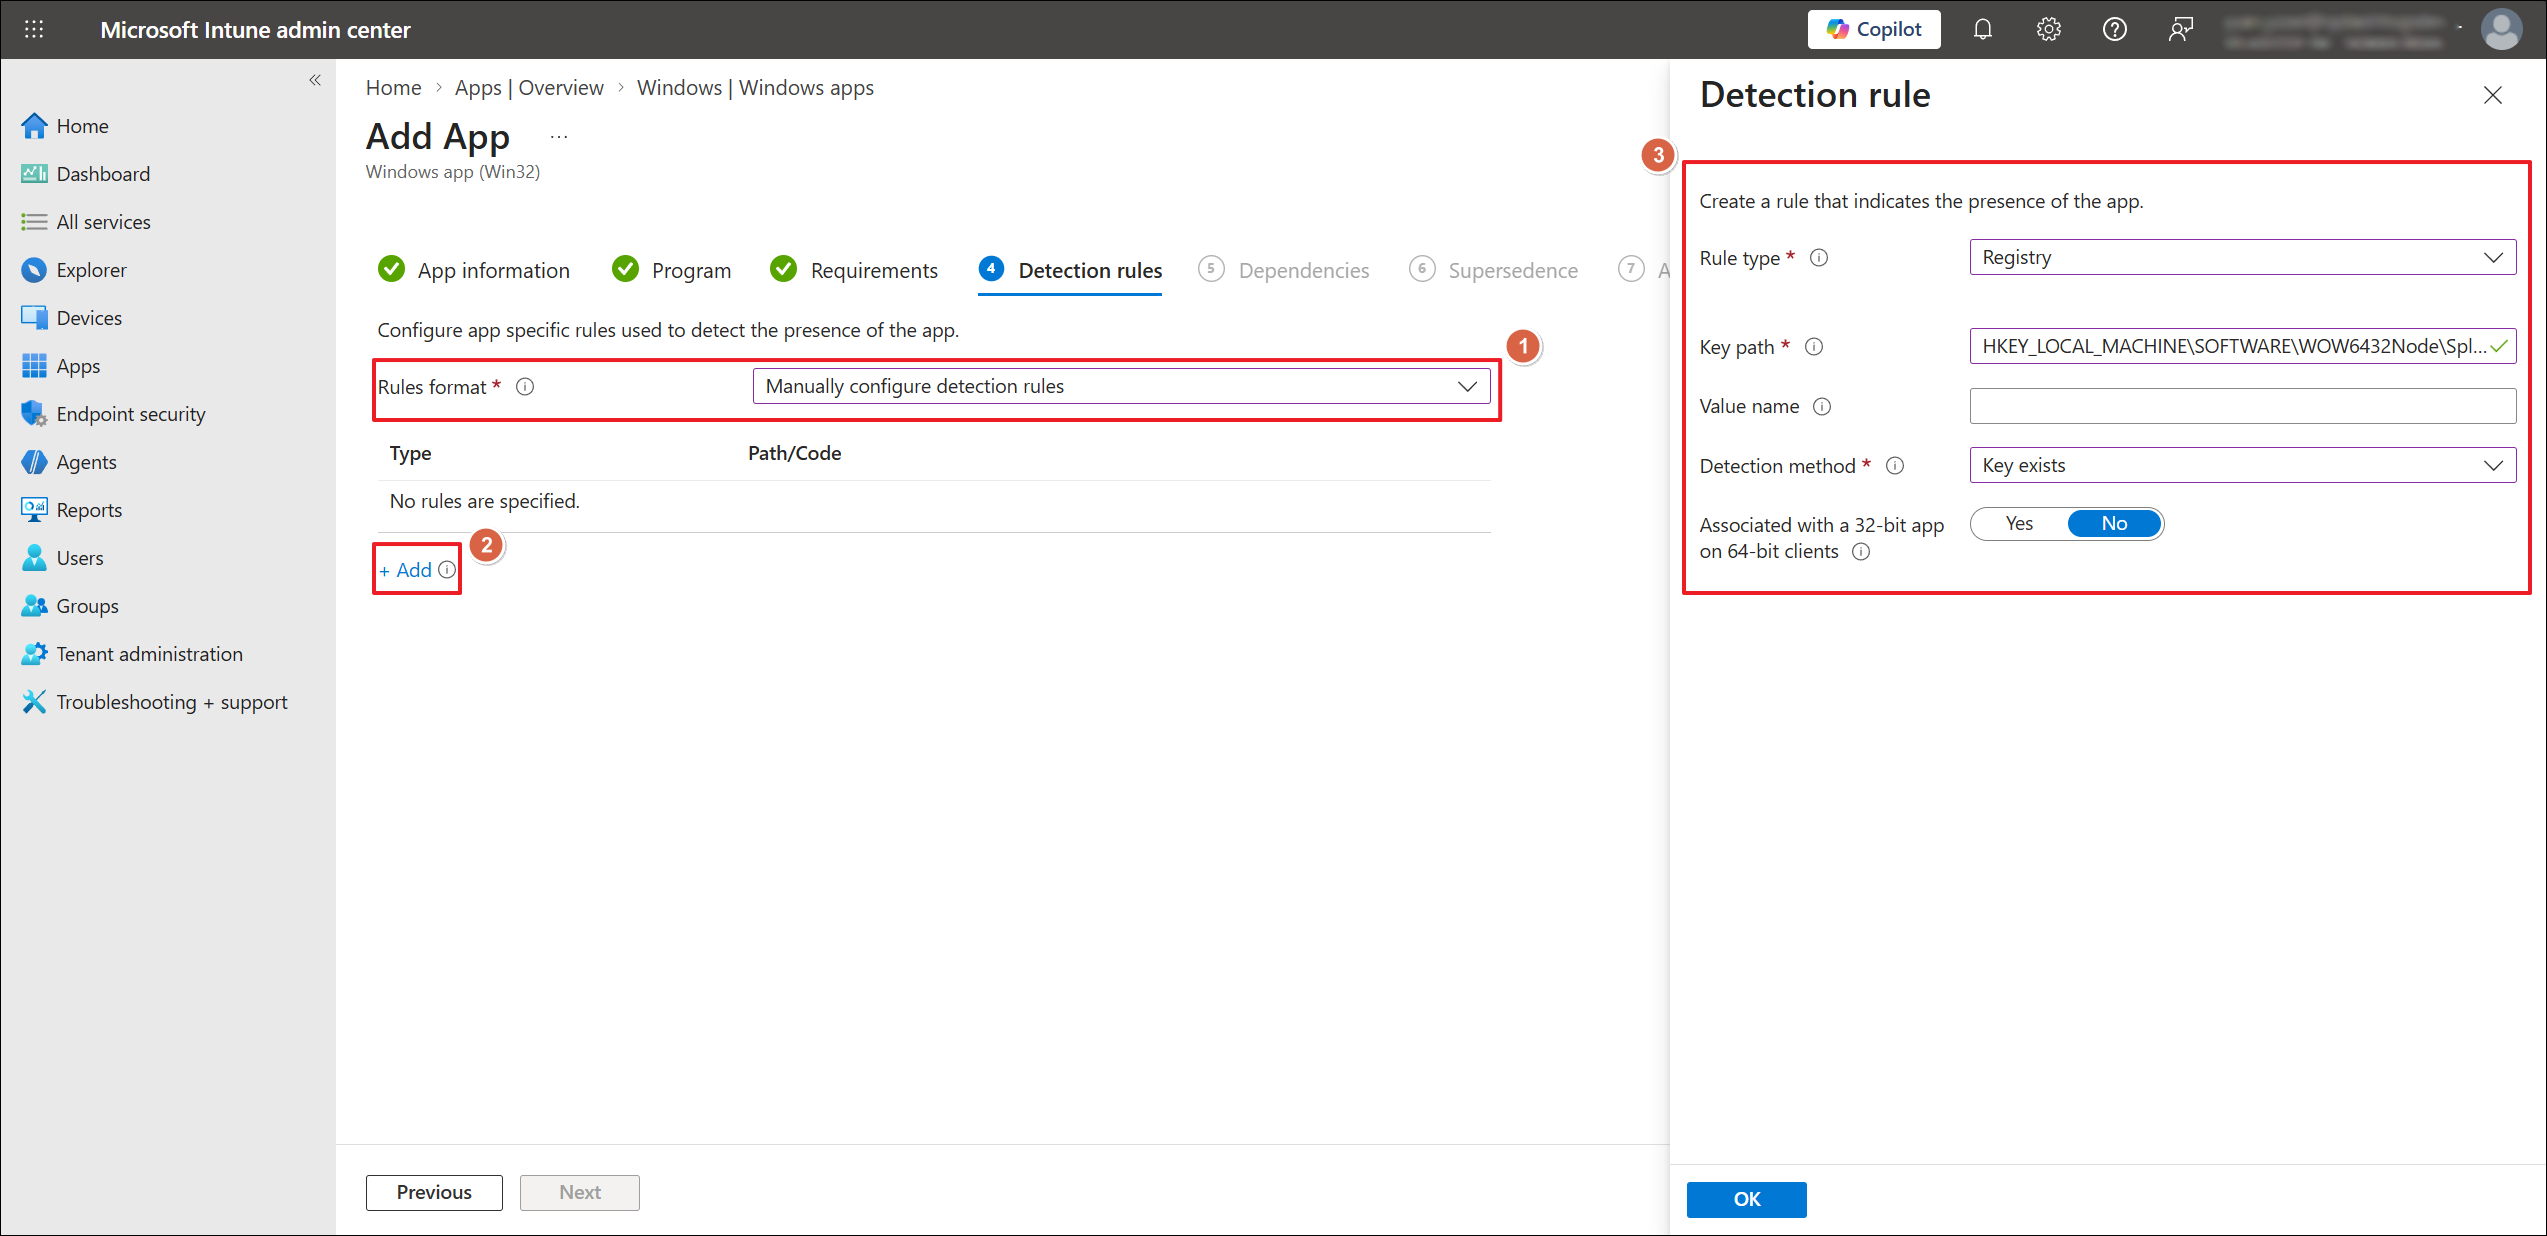Open Devices in the sidebar
2547x1236 pixels.
tap(72, 318)
